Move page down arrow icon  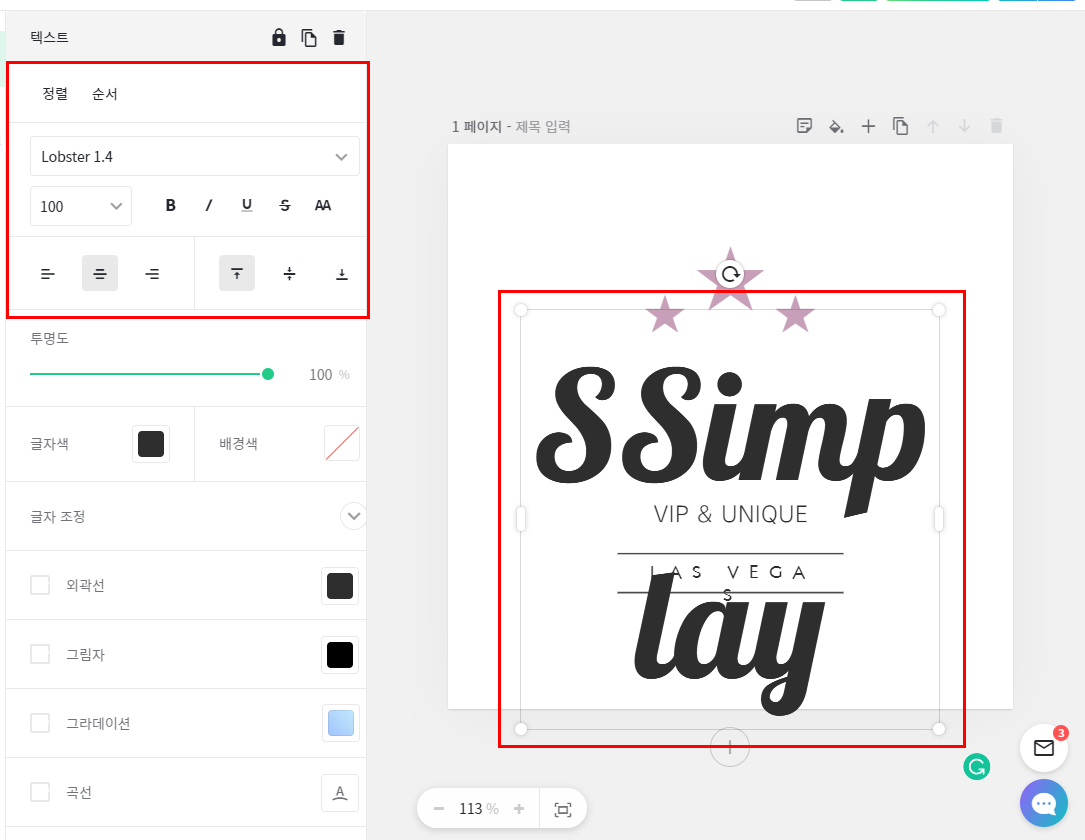point(964,126)
